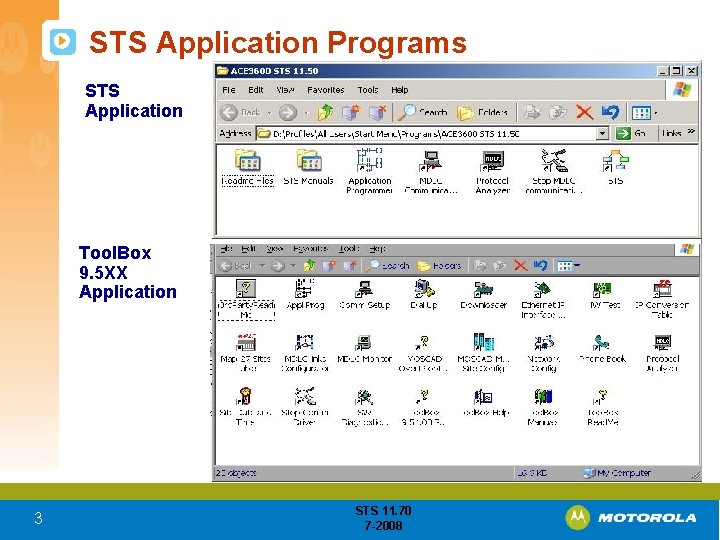Click Undo arrow in STS window toolbar
Image resolution: width=720 pixels, height=540 pixels.
[x=610, y=112]
